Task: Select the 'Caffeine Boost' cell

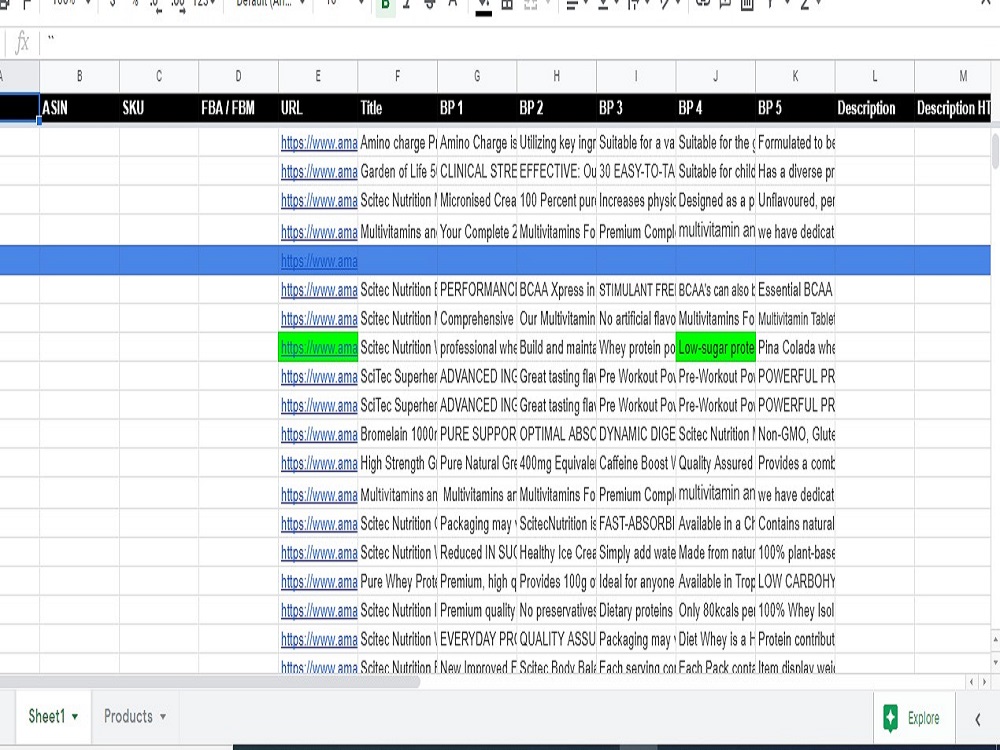Action: (x=636, y=464)
